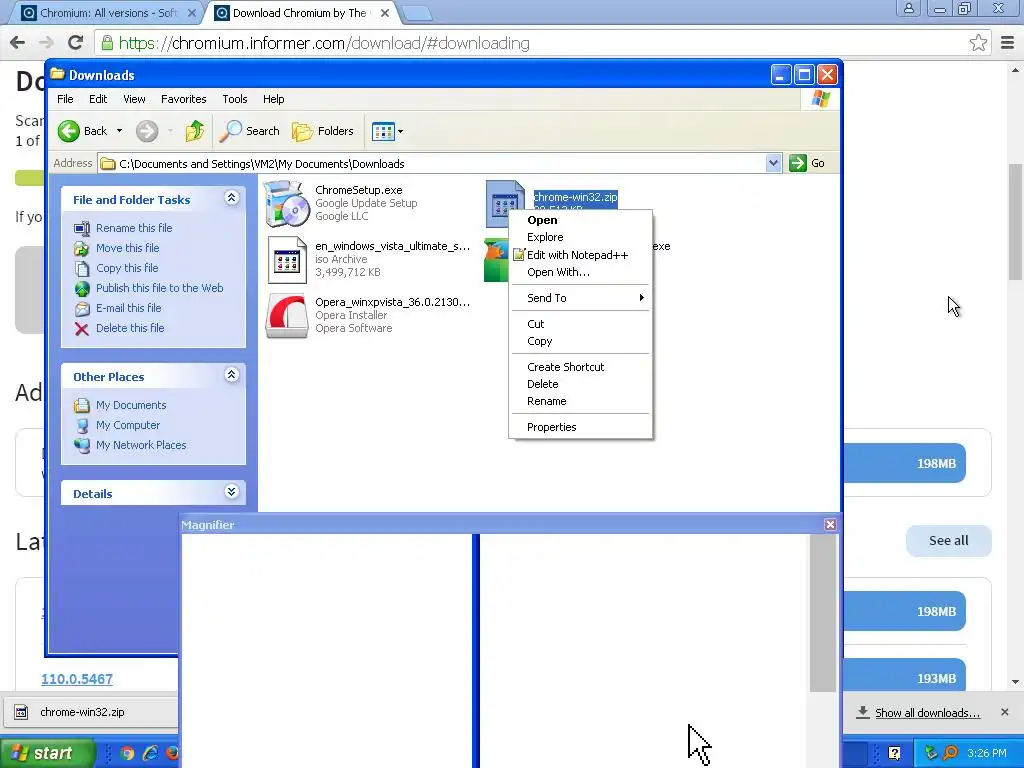This screenshot has height=768, width=1024.
Task: Click the Forward arrow icon in Explorer toolbar
Action: coord(147,131)
